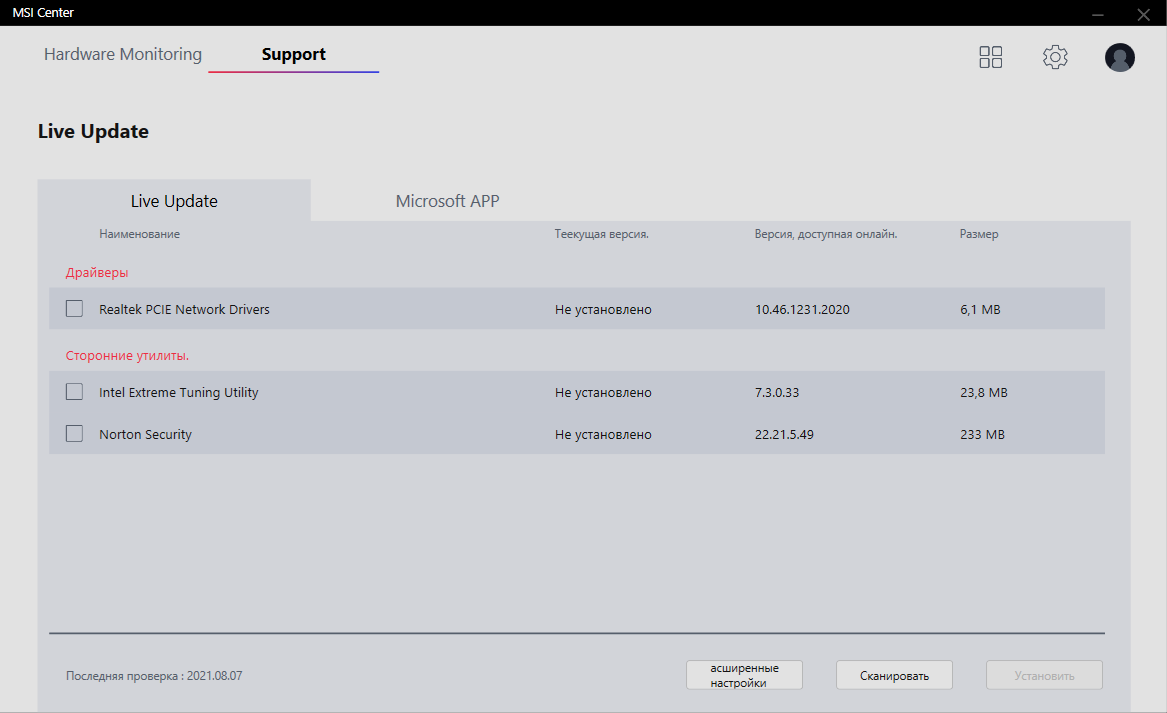
Task: Click the Версия, доступная онлайн column header
Action: click(826, 234)
